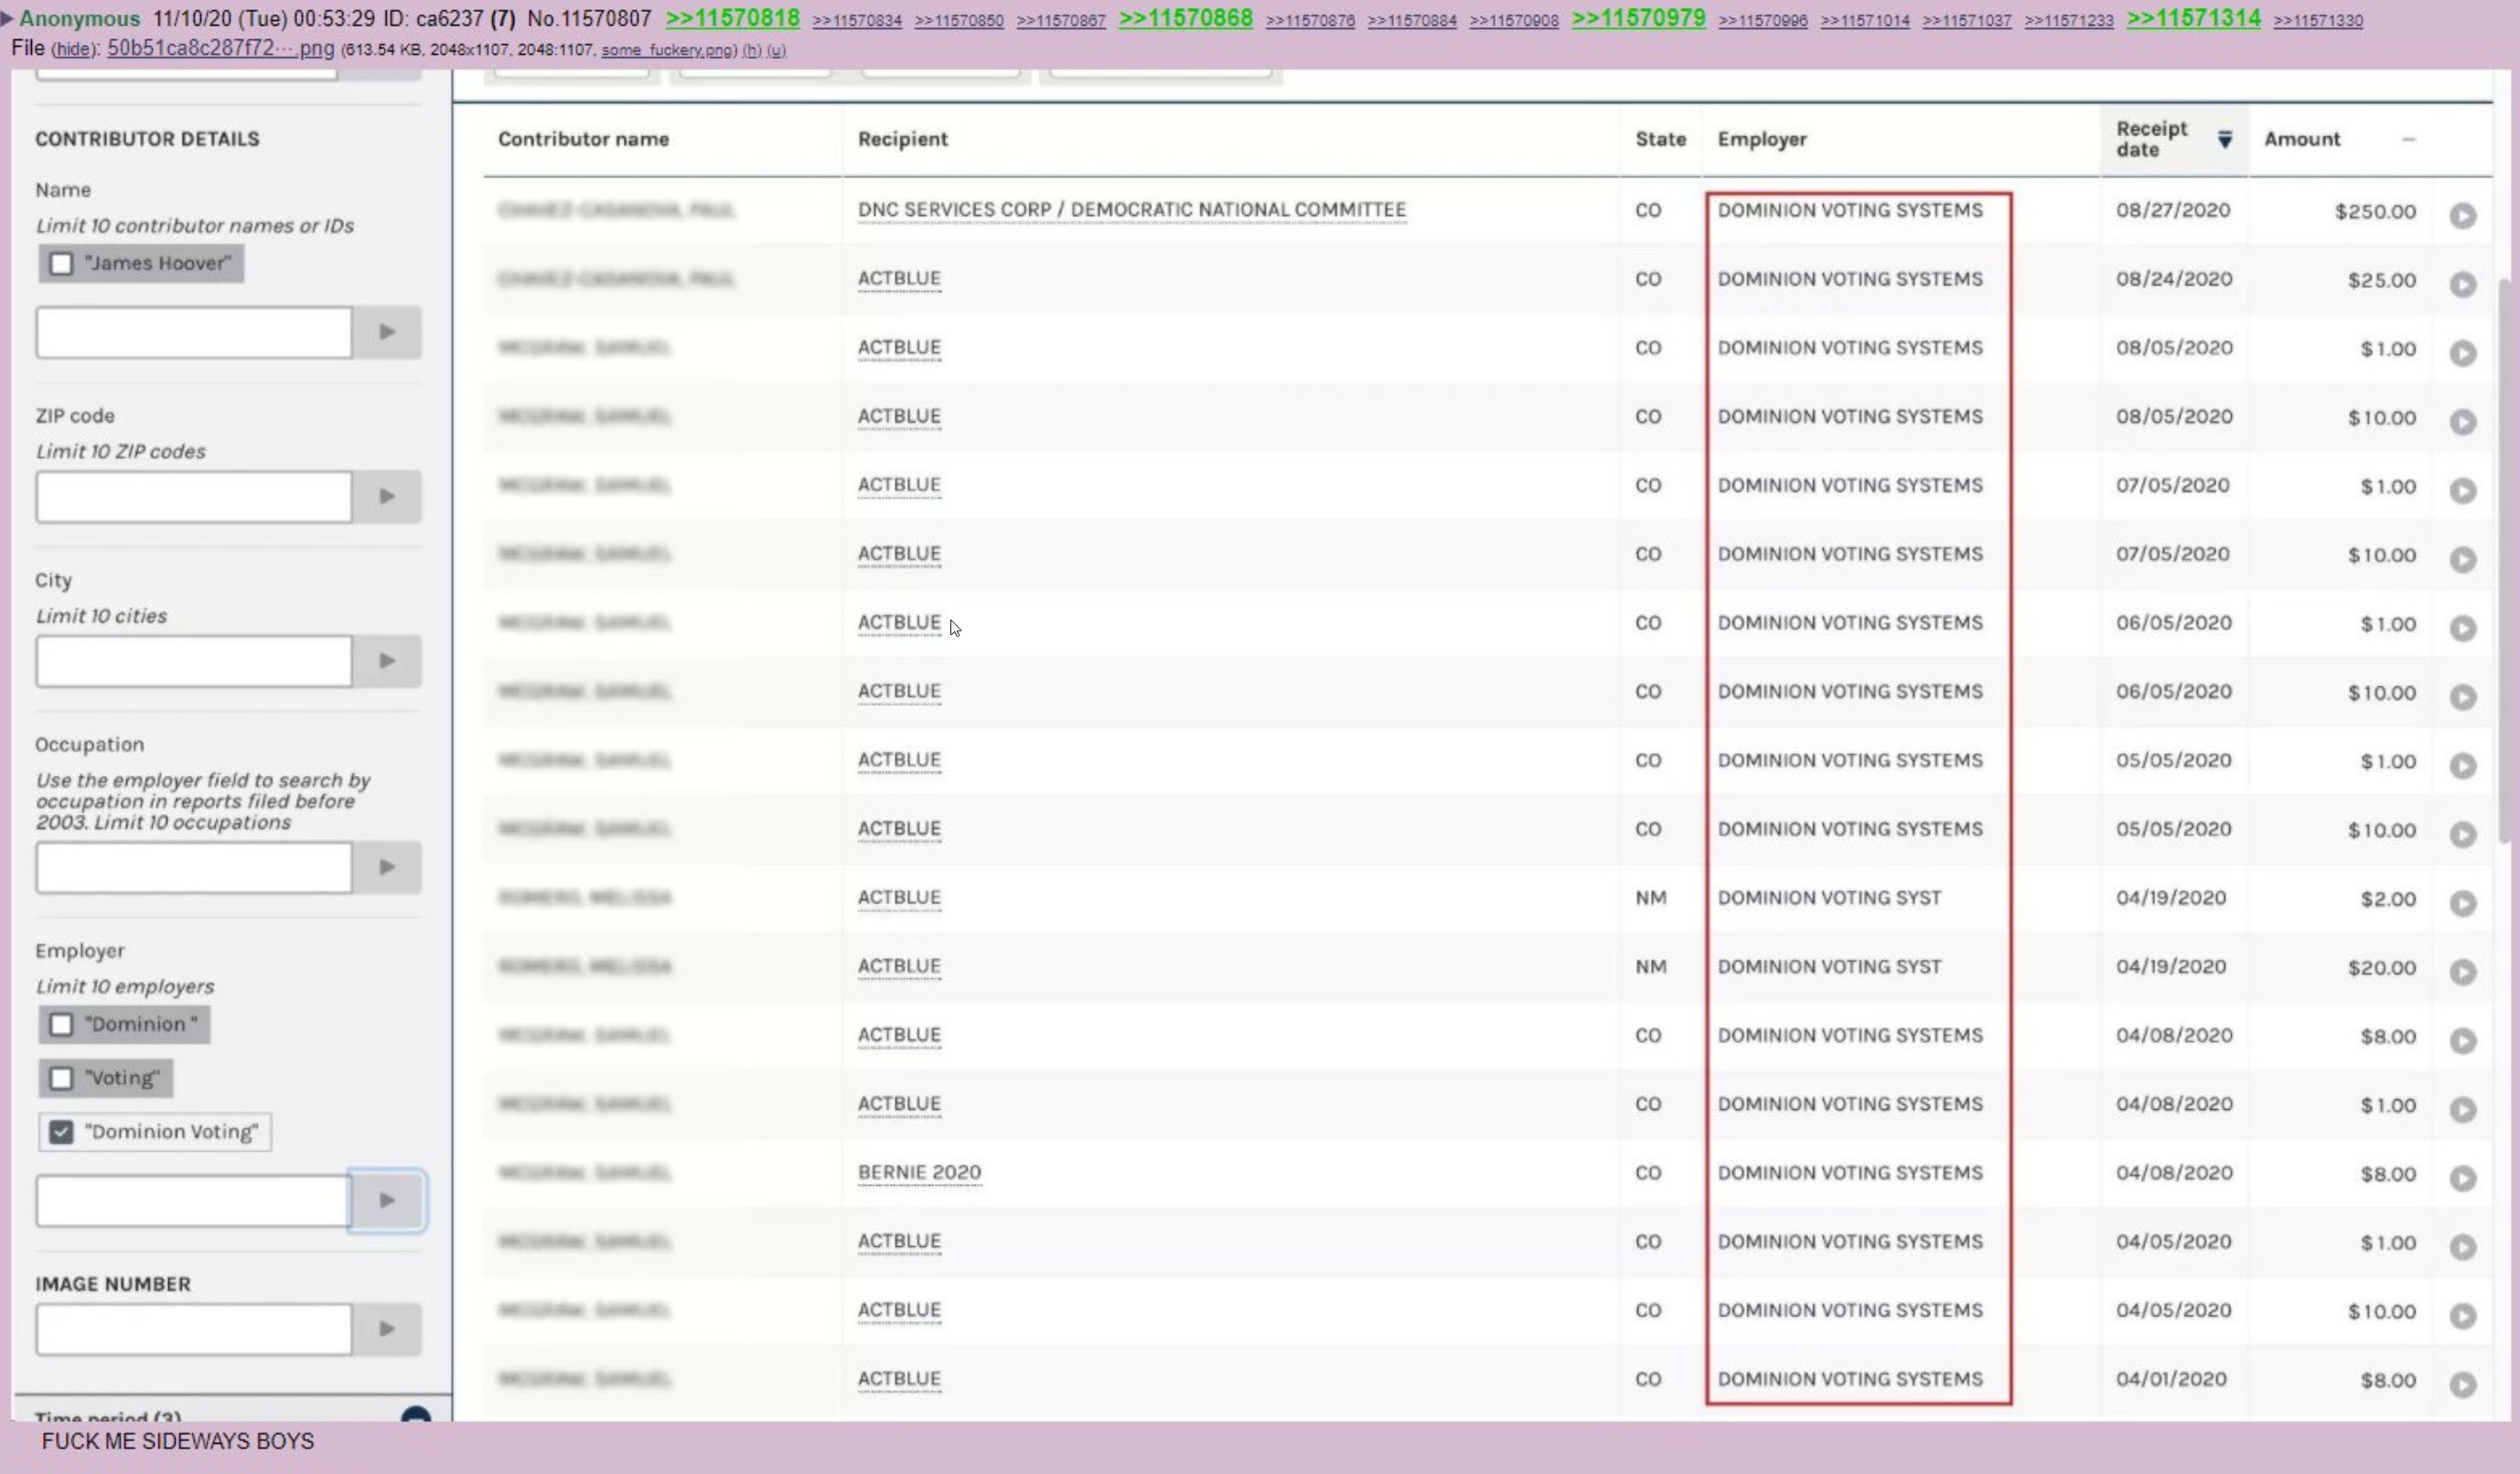Viewport: 2520px width, 1474px height.
Task: Submit the ZIP code filter arrow
Action: [386, 496]
